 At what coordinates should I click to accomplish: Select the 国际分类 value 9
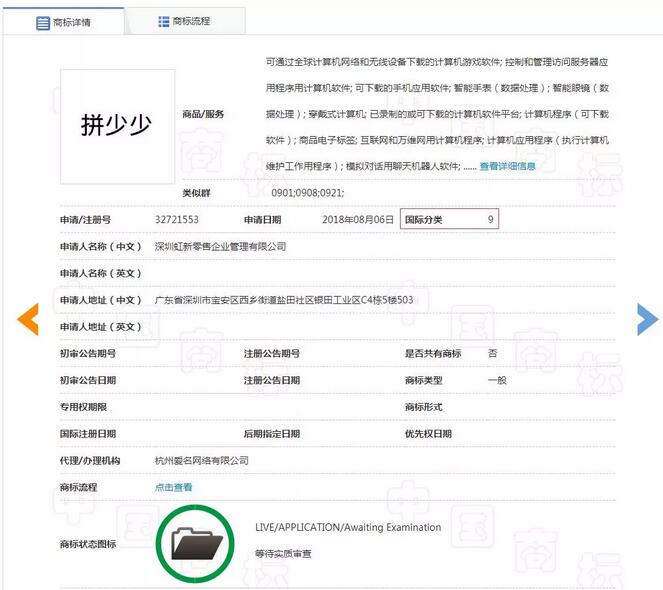(490, 220)
